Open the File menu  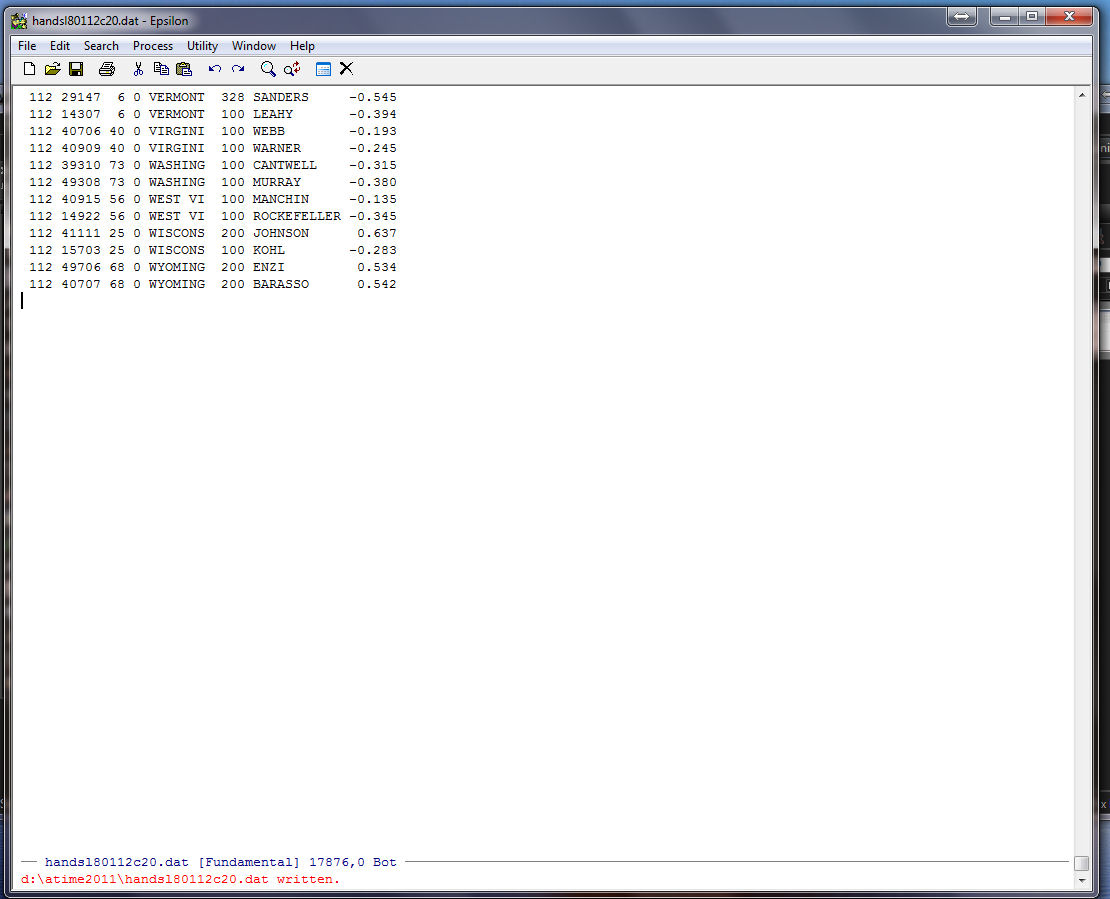tap(27, 46)
